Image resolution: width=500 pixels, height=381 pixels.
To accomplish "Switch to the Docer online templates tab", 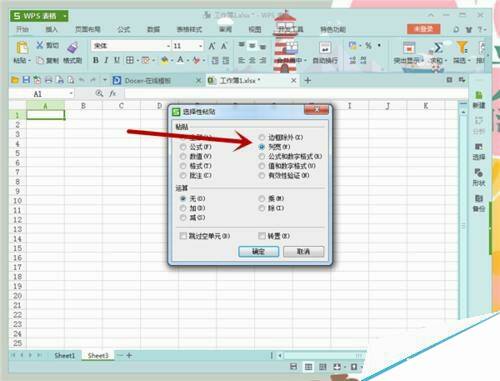I will [147, 80].
